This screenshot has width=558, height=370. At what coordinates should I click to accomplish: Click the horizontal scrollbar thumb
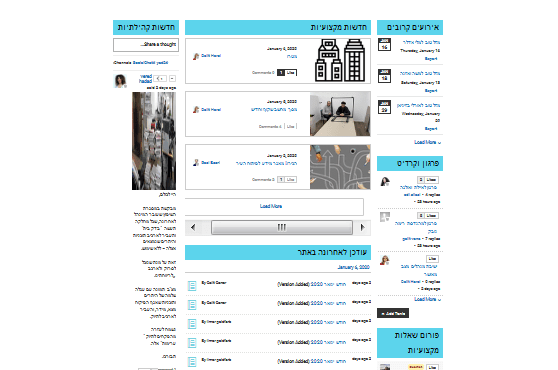[x=282, y=227]
